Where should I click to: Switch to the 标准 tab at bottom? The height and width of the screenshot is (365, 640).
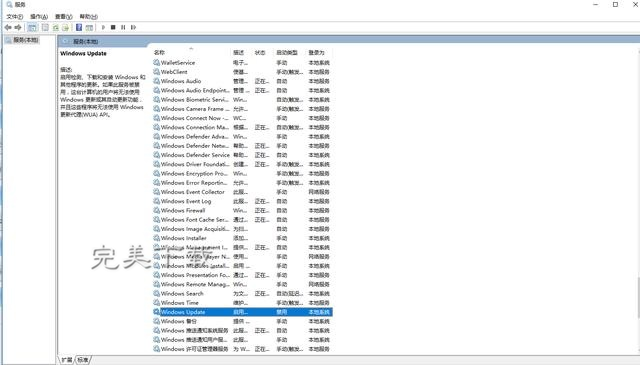click(x=83, y=360)
